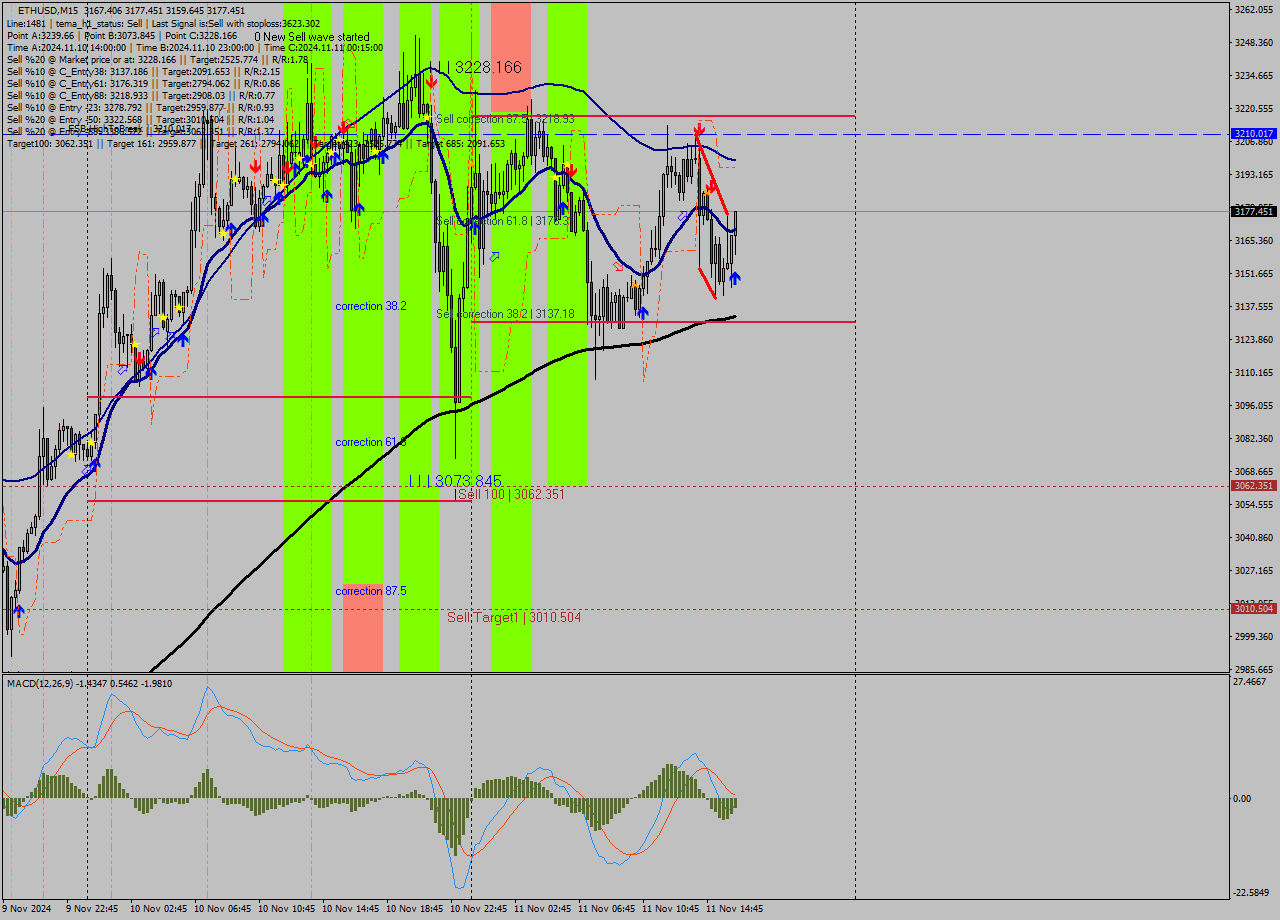
Task: Click the '11 Nov 14:45' time label
Action: tap(732, 909)
